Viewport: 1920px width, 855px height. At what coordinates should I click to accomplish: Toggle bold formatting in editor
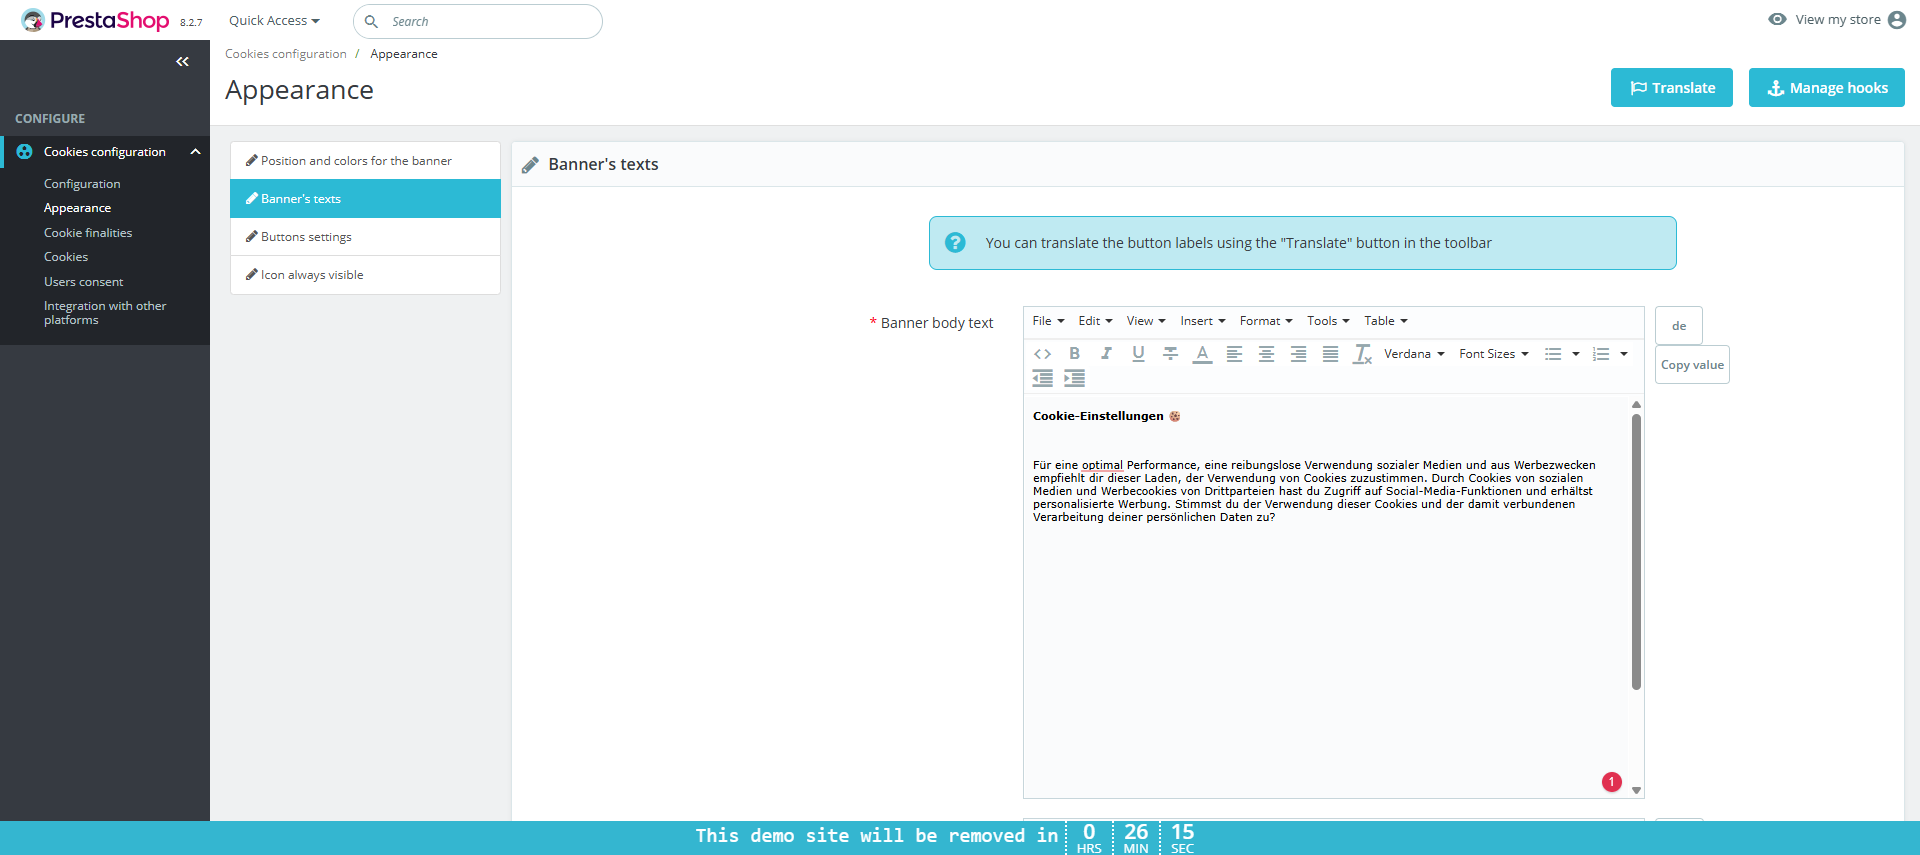[1074, 354]
